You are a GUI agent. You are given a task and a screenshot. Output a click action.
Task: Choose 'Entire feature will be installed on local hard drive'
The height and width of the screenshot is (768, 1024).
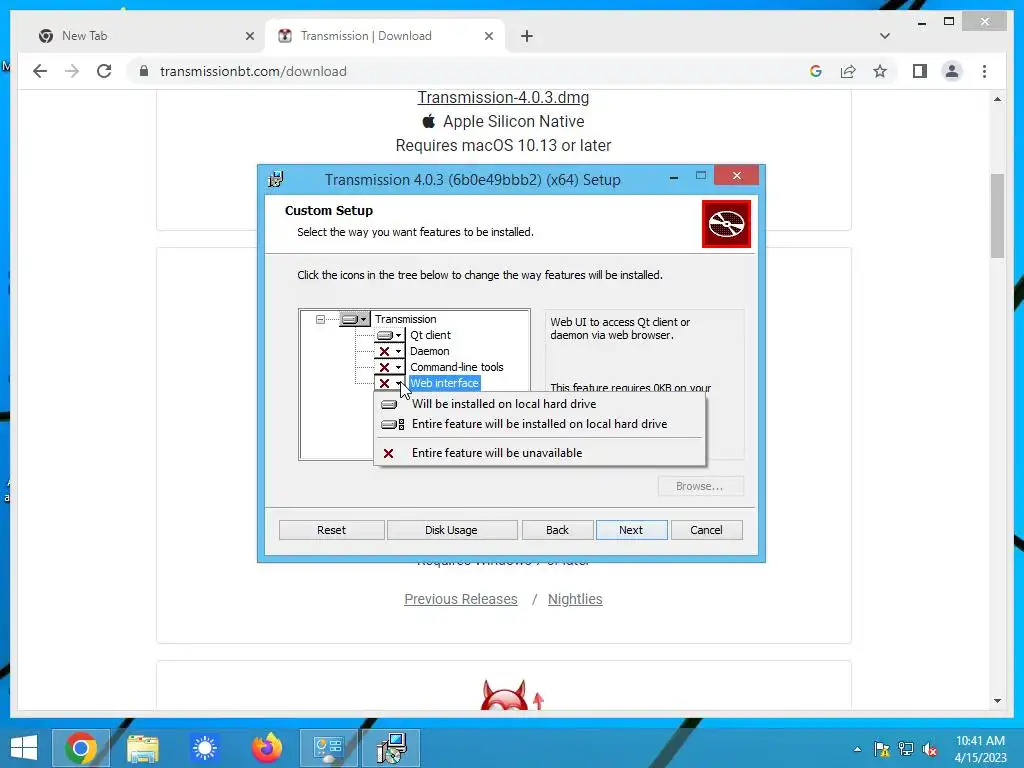pyautogui.click(x=539, y=424)
